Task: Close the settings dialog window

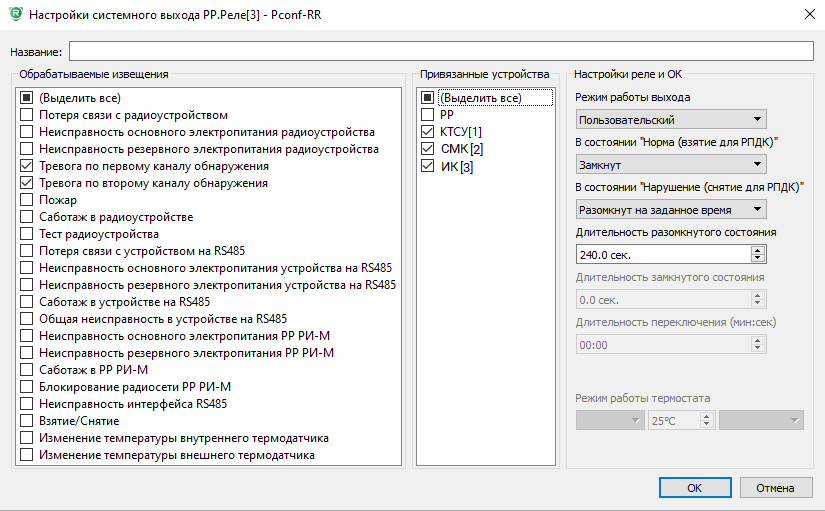Action: (807, 14)
